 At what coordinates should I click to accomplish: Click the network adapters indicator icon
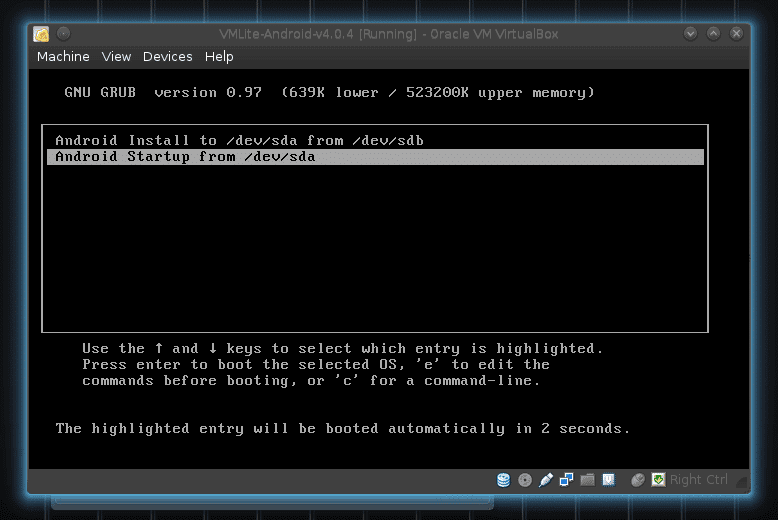coord(567,480)
